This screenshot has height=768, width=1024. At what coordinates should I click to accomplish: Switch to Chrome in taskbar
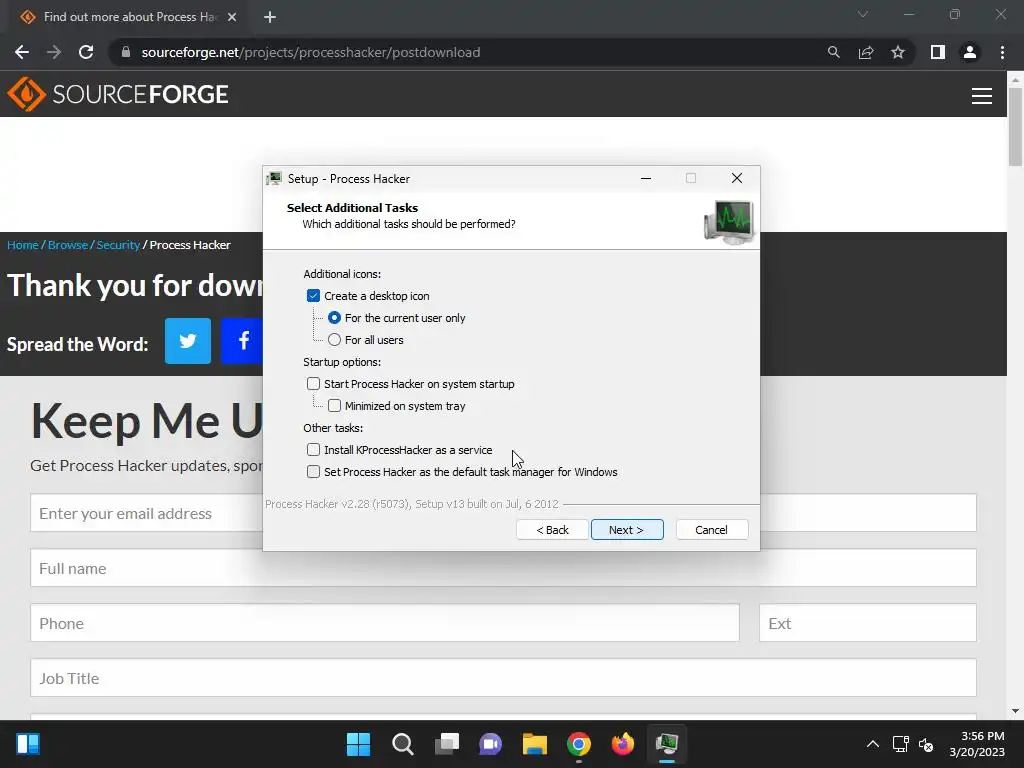pos(579,744)
